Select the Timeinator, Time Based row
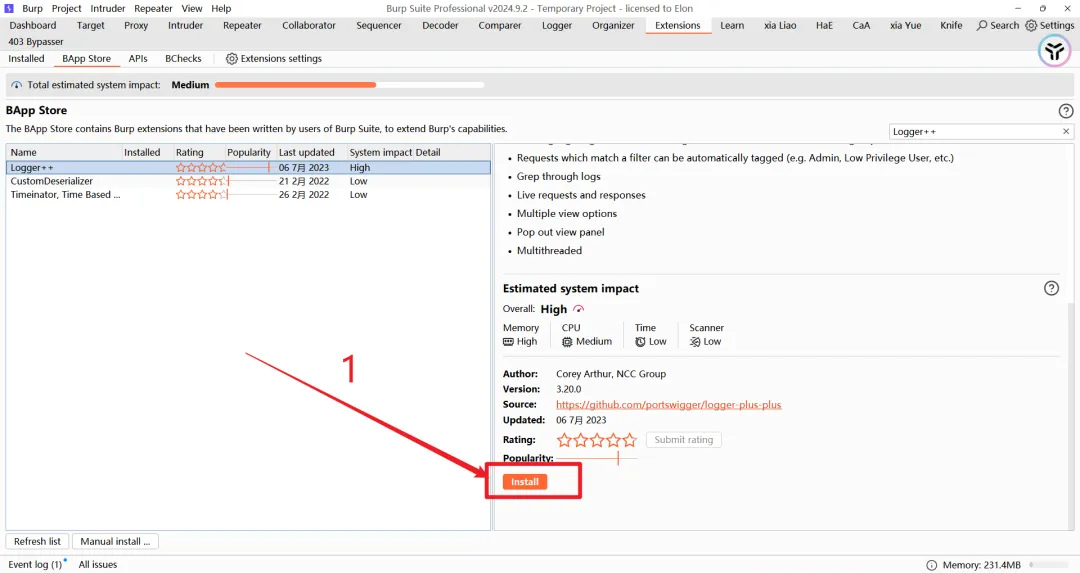This screenshot has height=574, width=1080. click(248, 195)
